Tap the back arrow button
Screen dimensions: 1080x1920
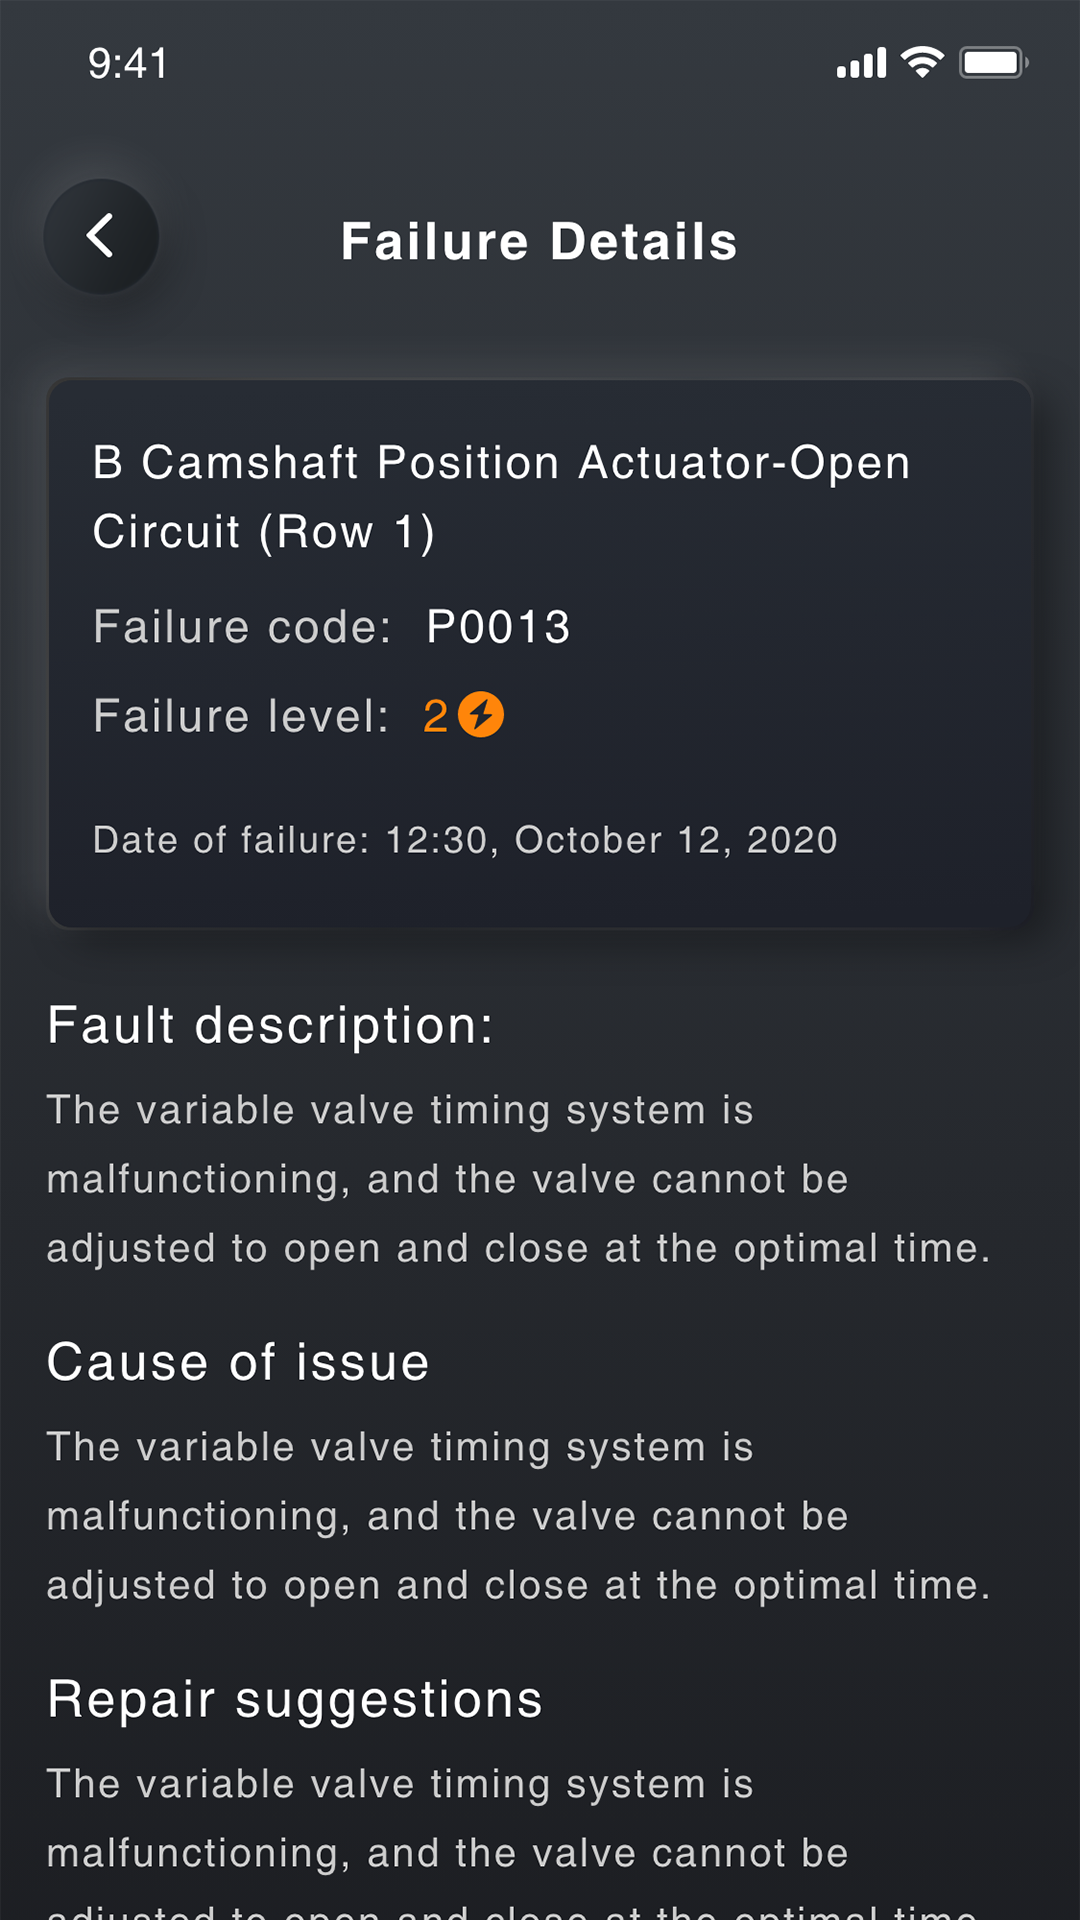coord(101,237)
